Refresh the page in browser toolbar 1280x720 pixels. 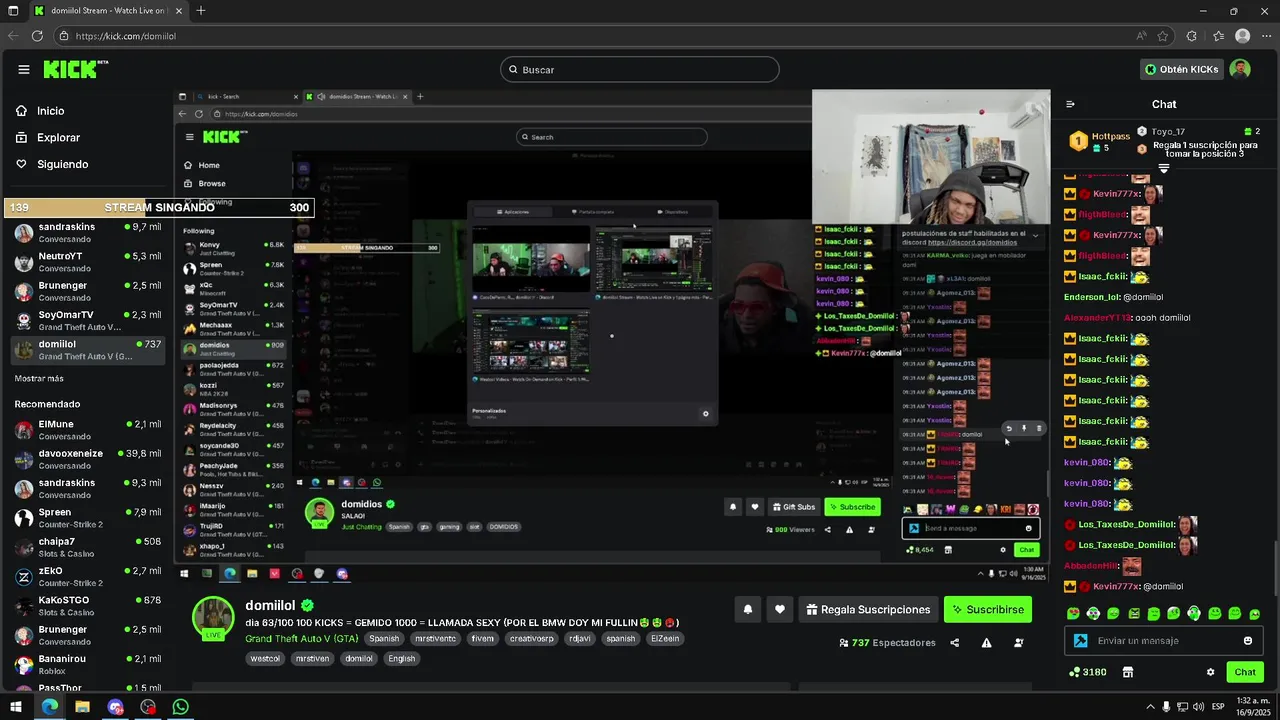tap(37, 36)
